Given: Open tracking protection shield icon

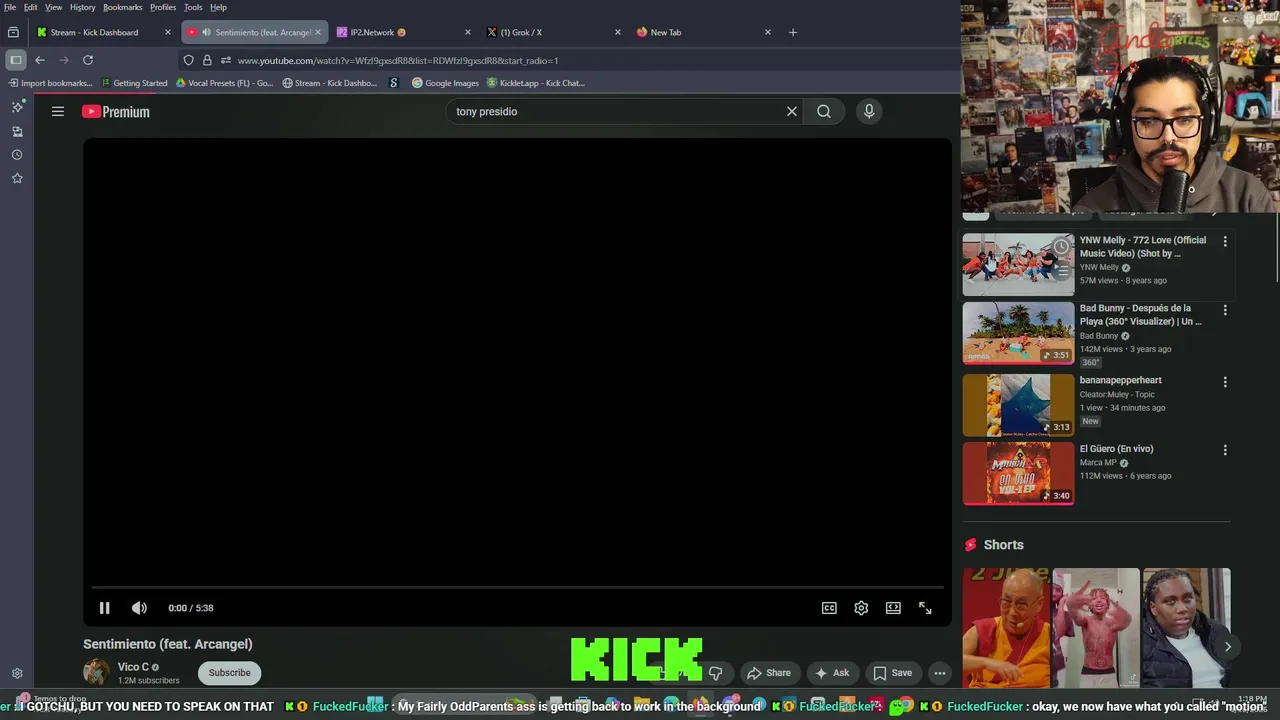Looking at the screenshot, I should (x=189, y=60).
